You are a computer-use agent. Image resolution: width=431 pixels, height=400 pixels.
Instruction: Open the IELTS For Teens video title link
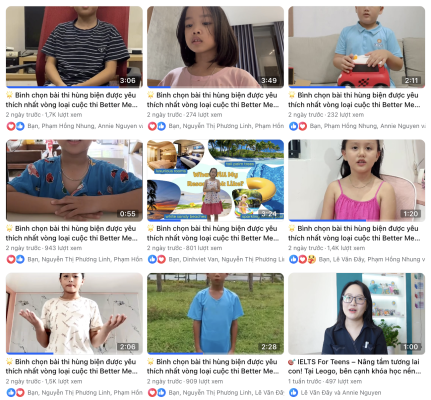pyautogui.click(x=354, y=366)
